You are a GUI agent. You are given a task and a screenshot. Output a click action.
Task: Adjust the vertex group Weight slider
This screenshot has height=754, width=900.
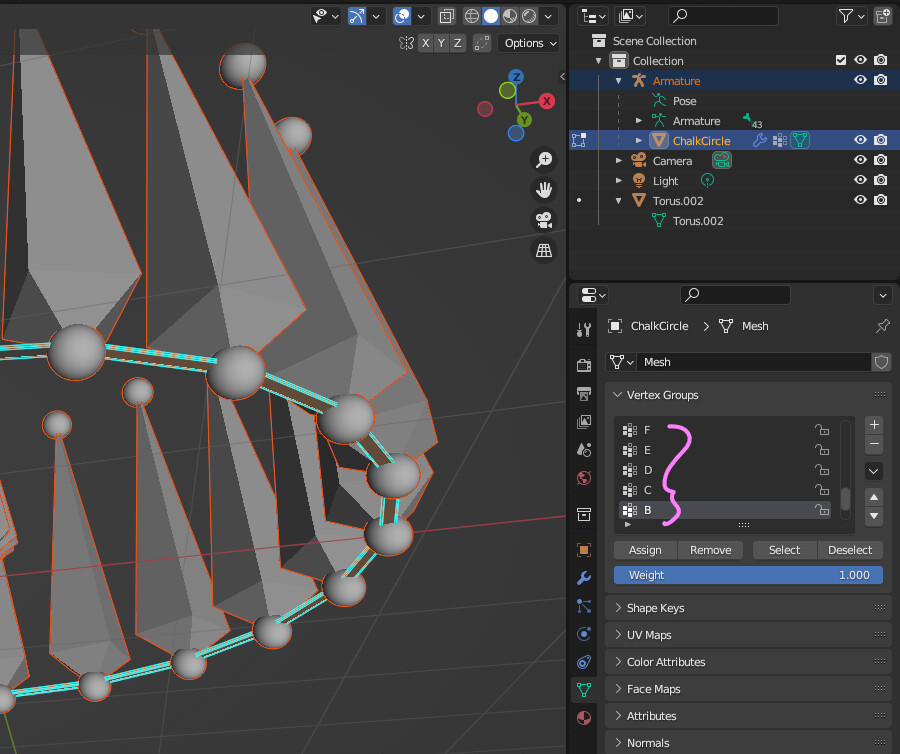(x=748, y=574)
